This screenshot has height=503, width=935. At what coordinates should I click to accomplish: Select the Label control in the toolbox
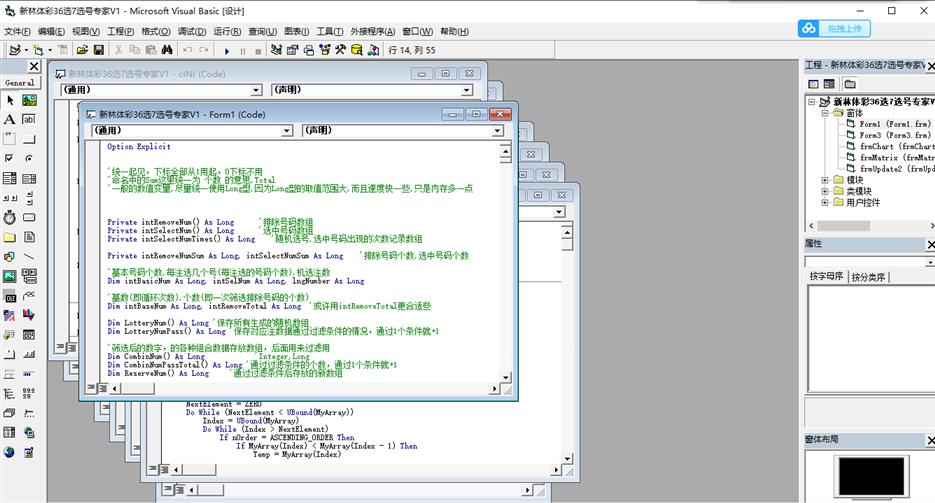point(10,119)
